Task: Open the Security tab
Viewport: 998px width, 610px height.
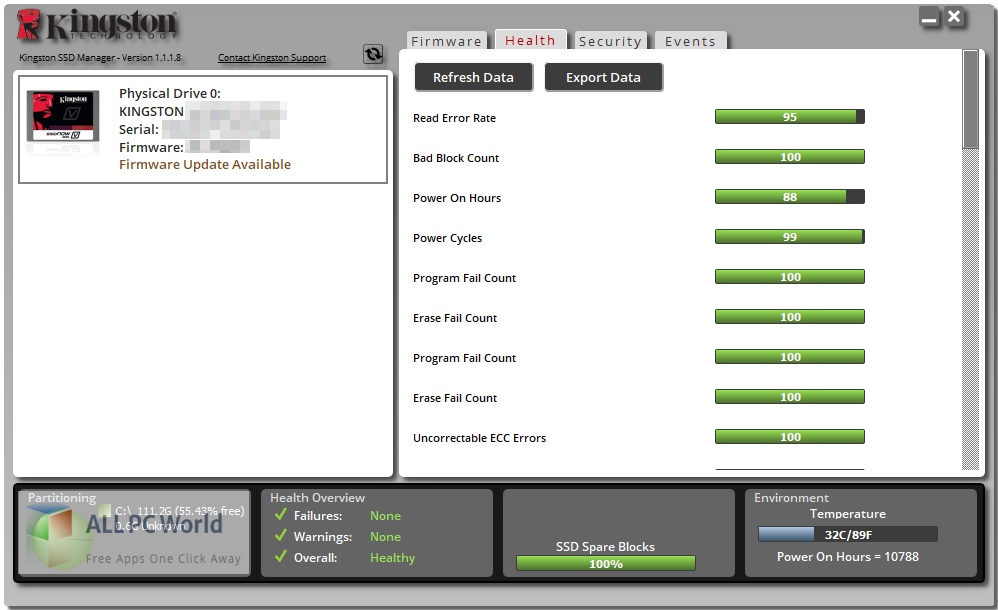Action: tap(610, 41)
